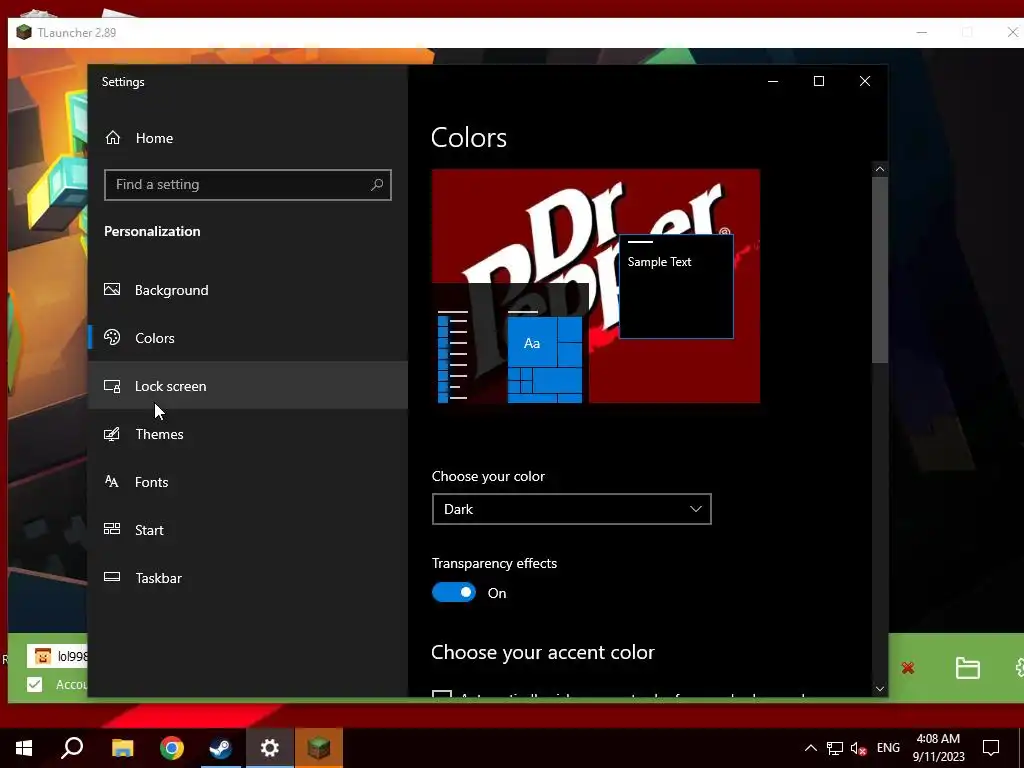Open the Taskbar settings page
This screenshot has width=1024, height=768.
pos(248,578)
